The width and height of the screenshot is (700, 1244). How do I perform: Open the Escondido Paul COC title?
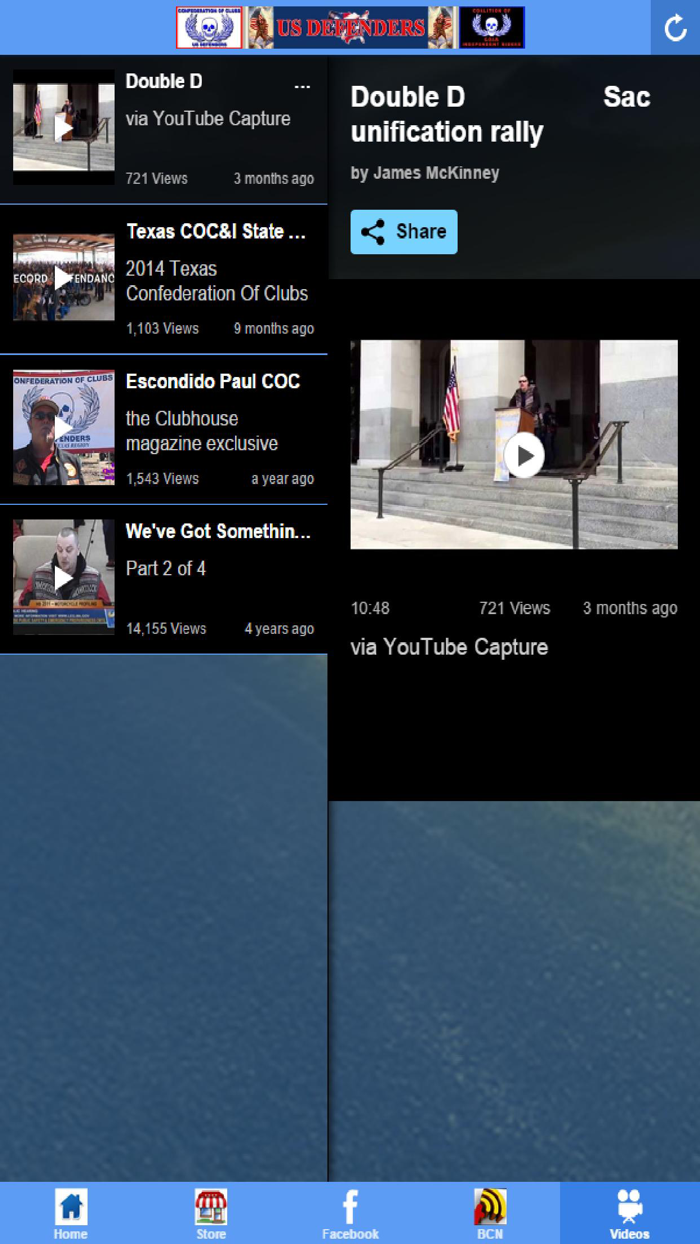213,382
